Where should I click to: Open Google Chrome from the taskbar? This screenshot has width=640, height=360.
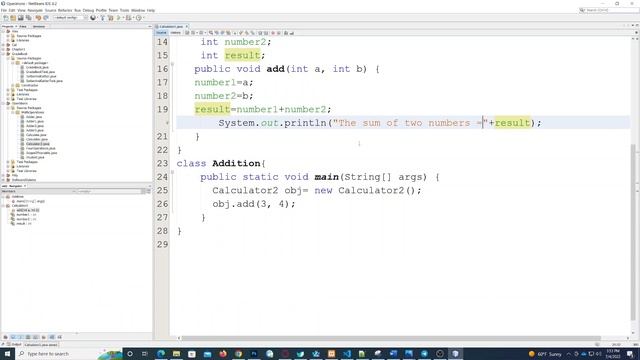coord(238,353)
